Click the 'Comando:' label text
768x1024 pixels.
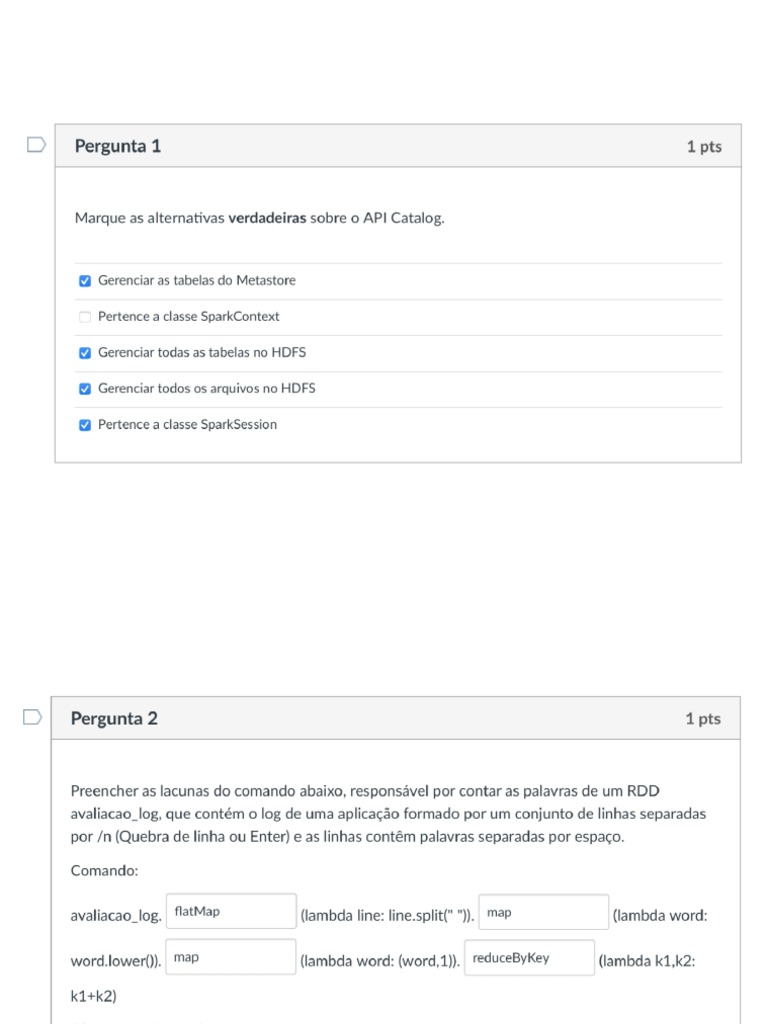click(104, 871)
